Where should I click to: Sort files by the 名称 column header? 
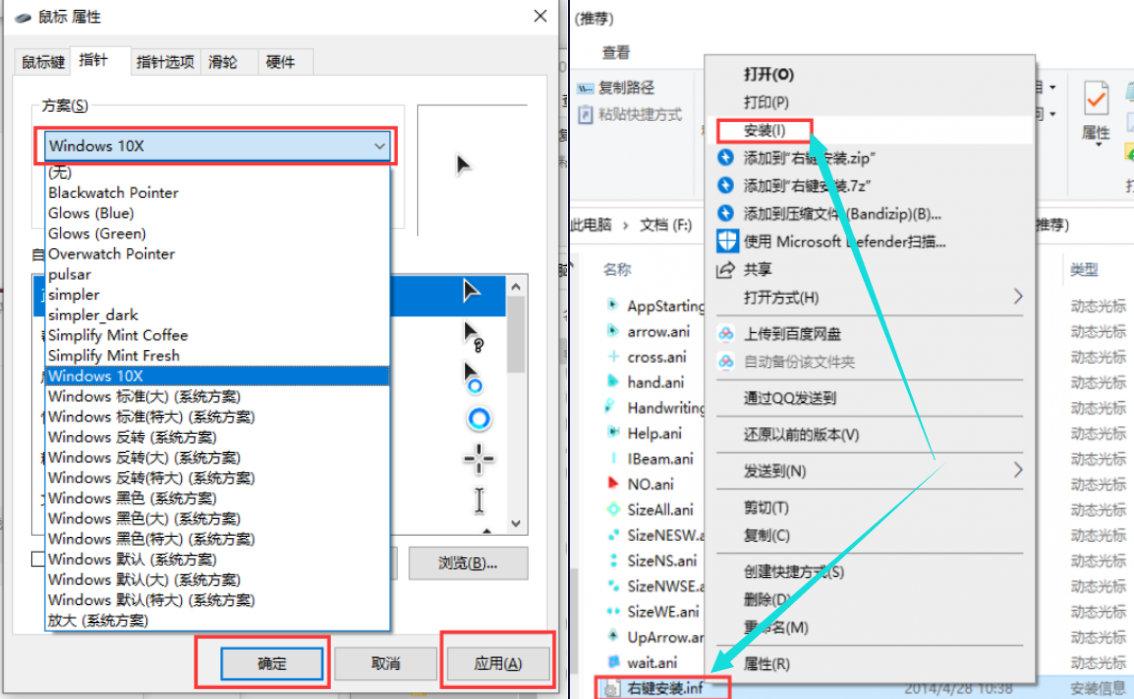tap(617, 270)
